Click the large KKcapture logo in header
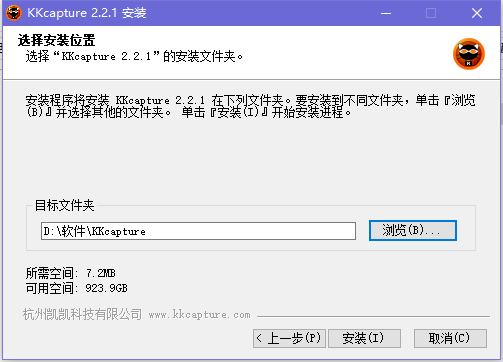503x362 pixels. tap(469, 54)
